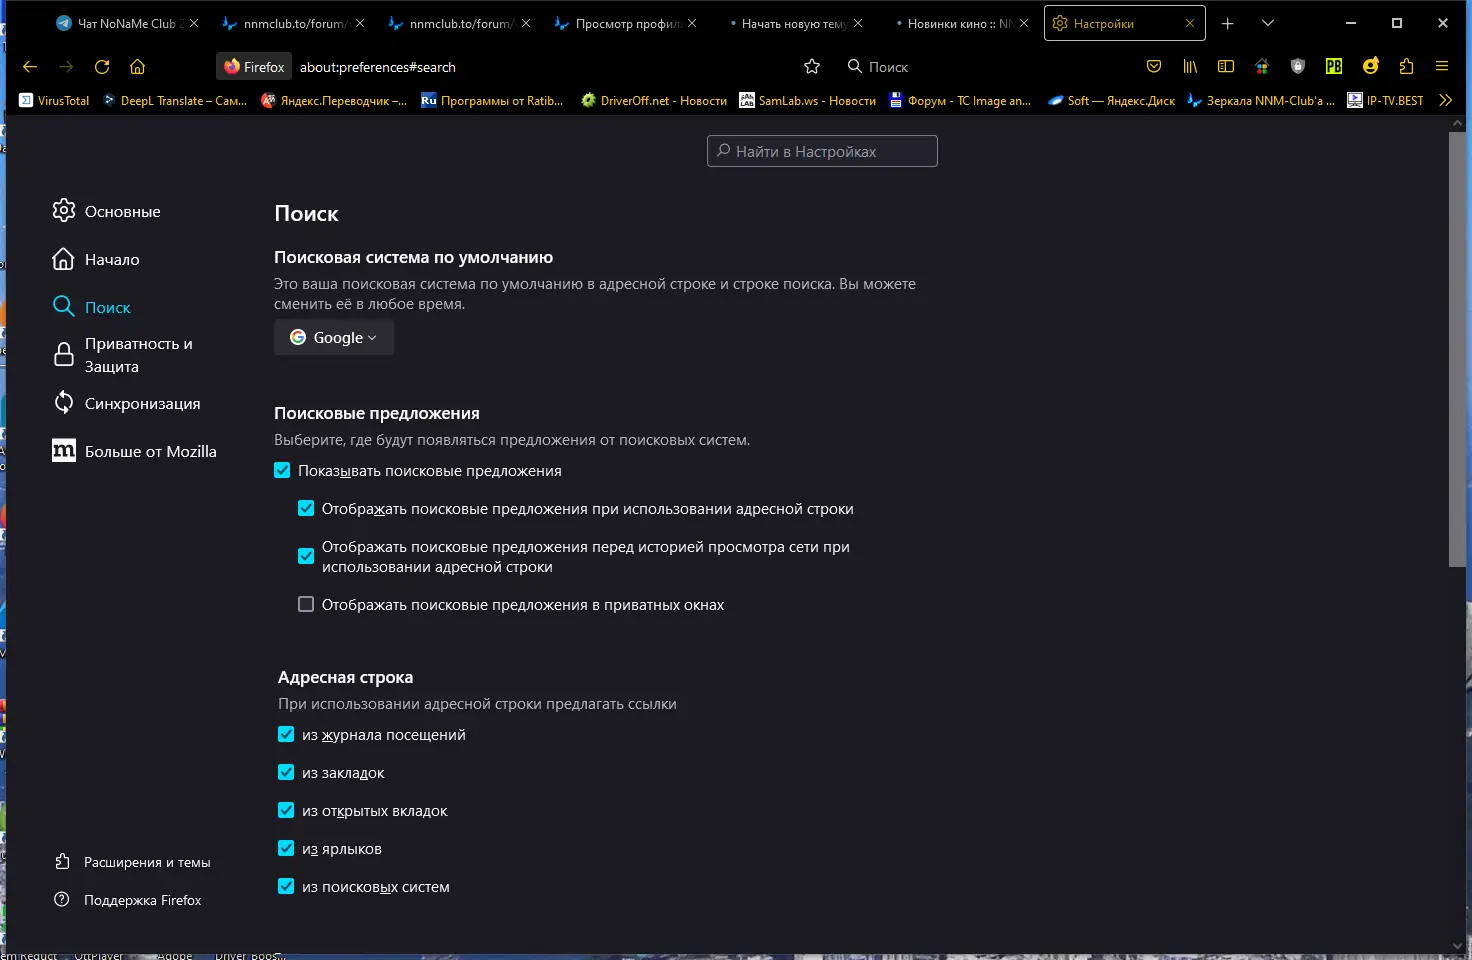Uncheck из поисковых систем option

286,887
